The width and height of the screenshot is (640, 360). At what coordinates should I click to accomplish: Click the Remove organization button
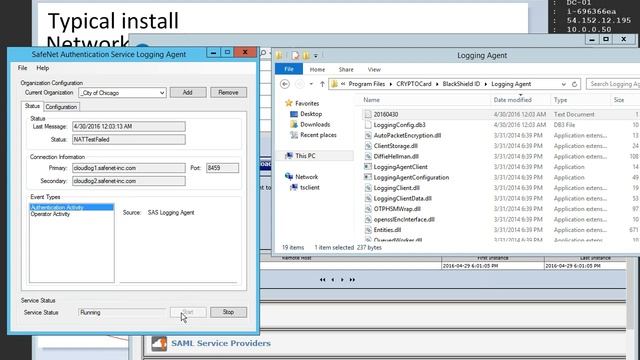pyautogui.click(x=228, y=93)
